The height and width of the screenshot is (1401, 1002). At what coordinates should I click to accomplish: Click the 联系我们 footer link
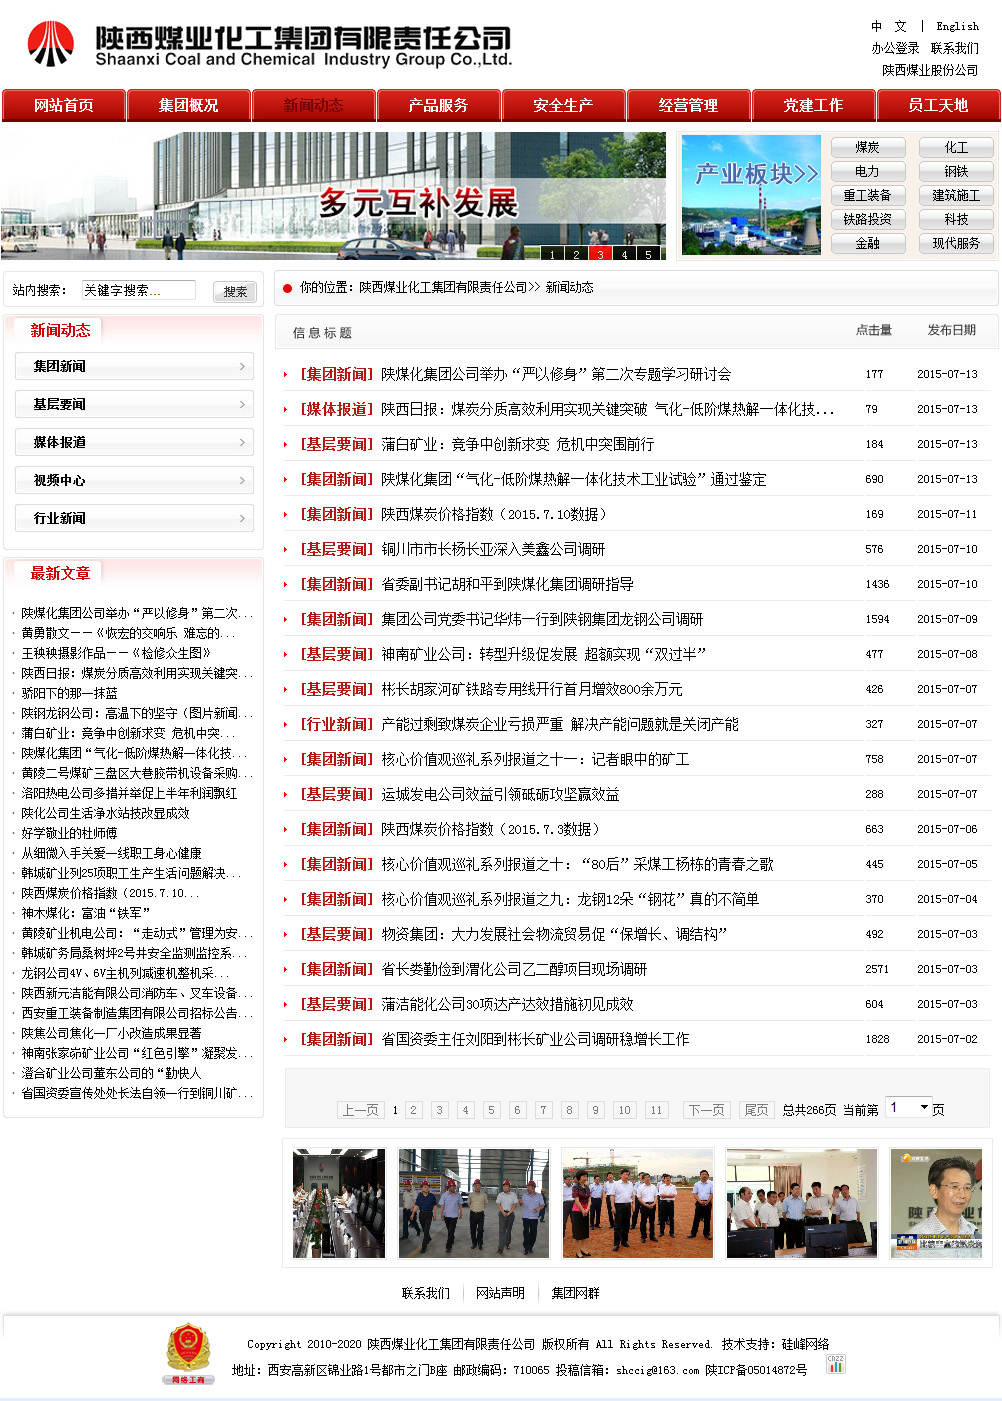coord(425,1293)
